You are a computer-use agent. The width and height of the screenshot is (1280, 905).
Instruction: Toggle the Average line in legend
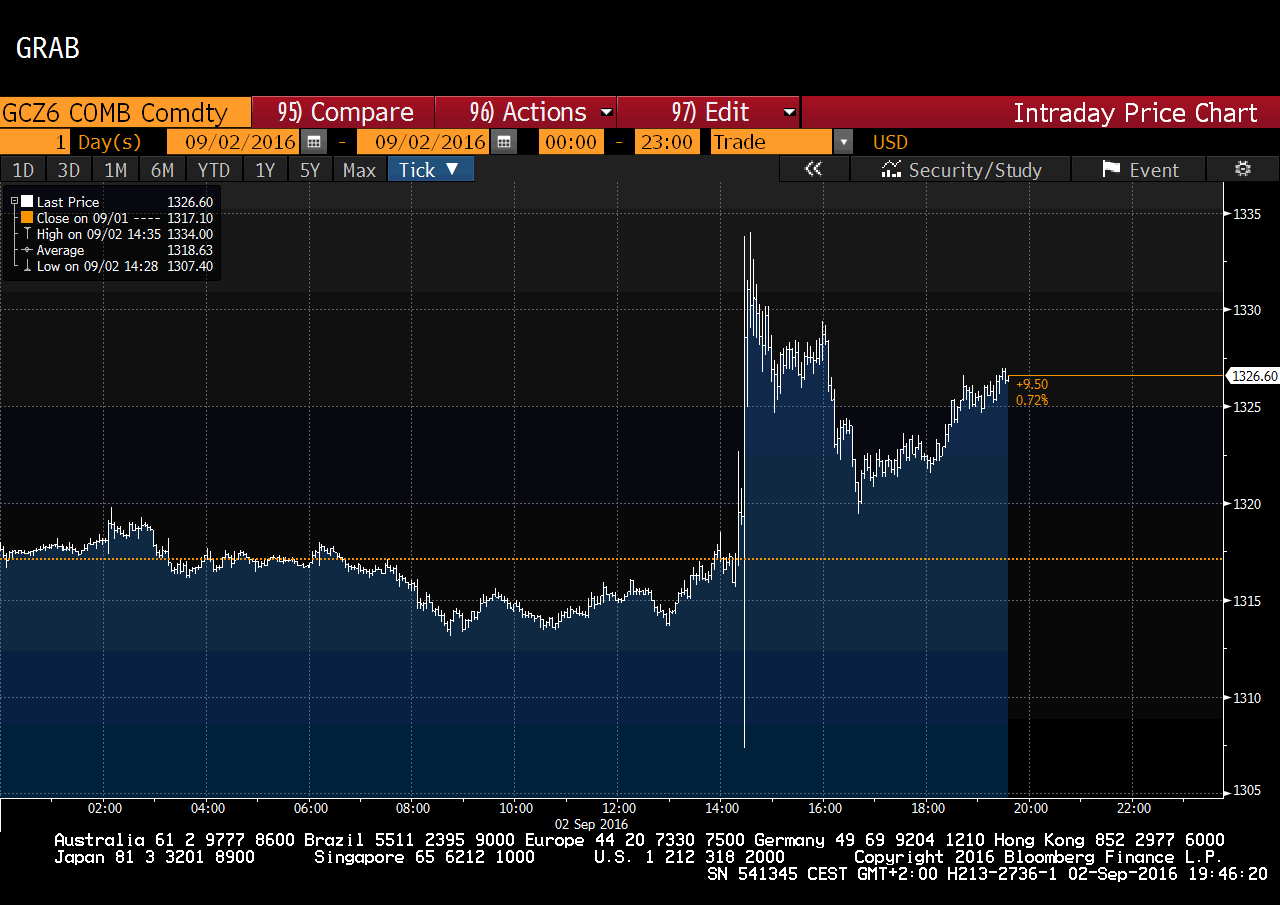tap(61, 250)
